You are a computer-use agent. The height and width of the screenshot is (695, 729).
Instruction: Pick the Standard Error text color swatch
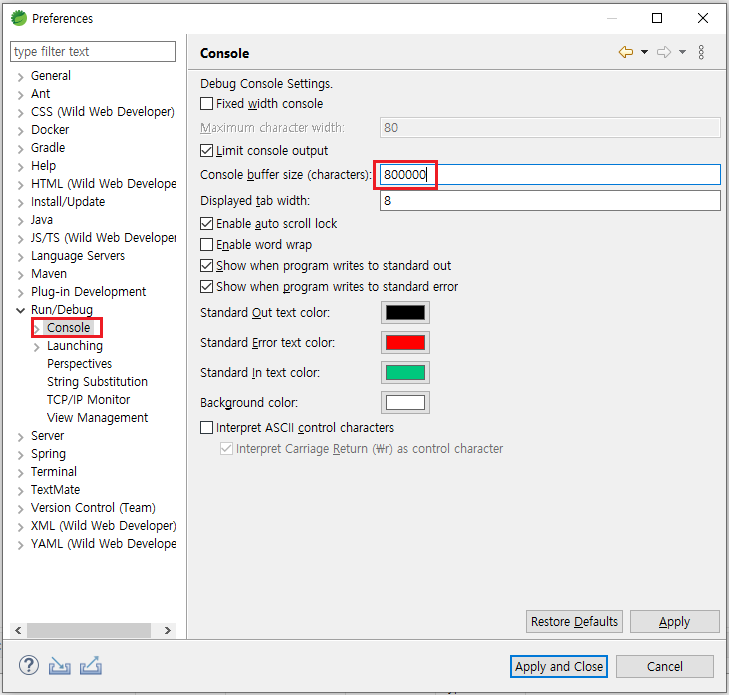[x=405, y=343]
